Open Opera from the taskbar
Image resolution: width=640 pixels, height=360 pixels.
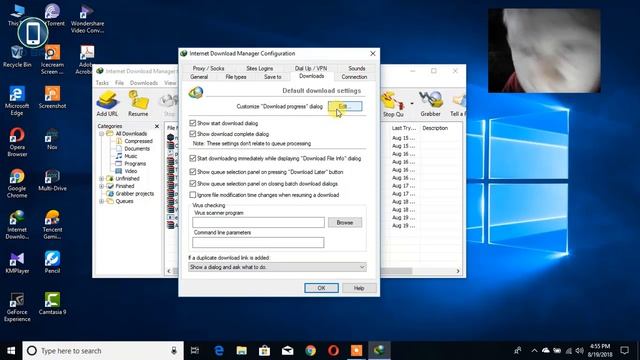coord(333,351)
